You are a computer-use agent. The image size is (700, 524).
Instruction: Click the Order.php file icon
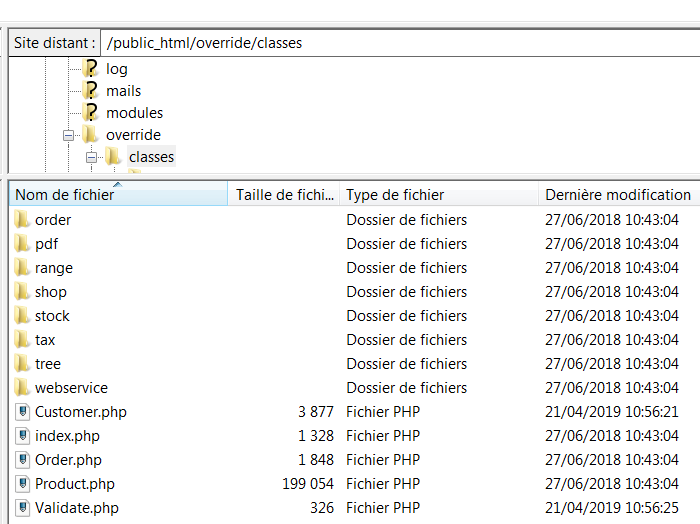click(x=22, y=460)
